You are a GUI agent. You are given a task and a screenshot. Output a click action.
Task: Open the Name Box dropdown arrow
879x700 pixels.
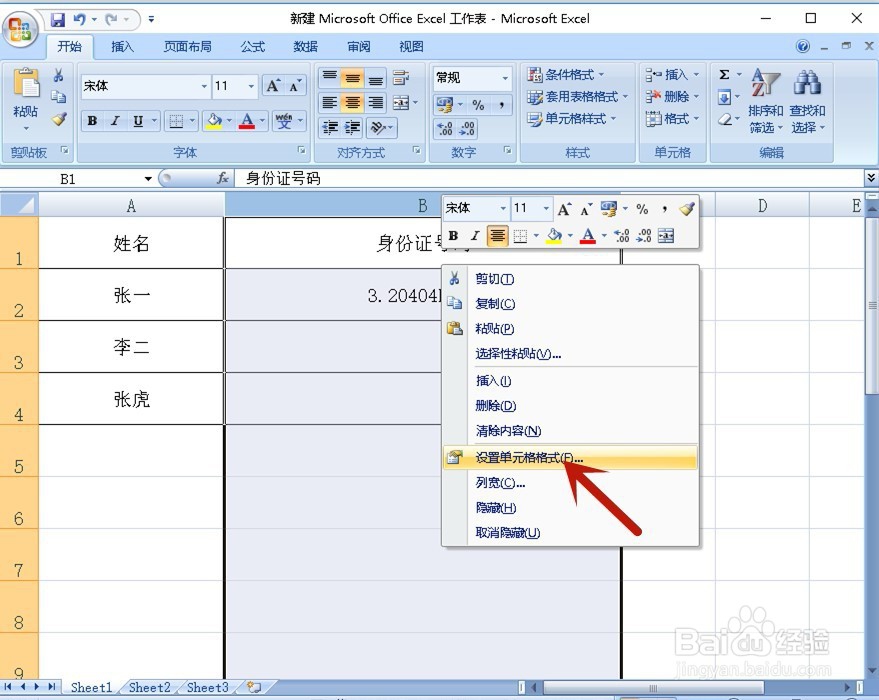(148, 179)
